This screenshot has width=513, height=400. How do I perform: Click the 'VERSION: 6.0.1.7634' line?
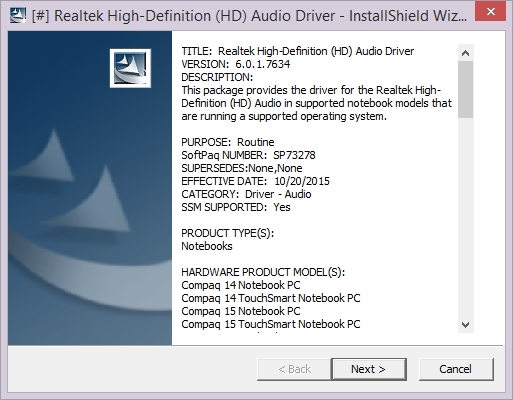tap(236, 64)
